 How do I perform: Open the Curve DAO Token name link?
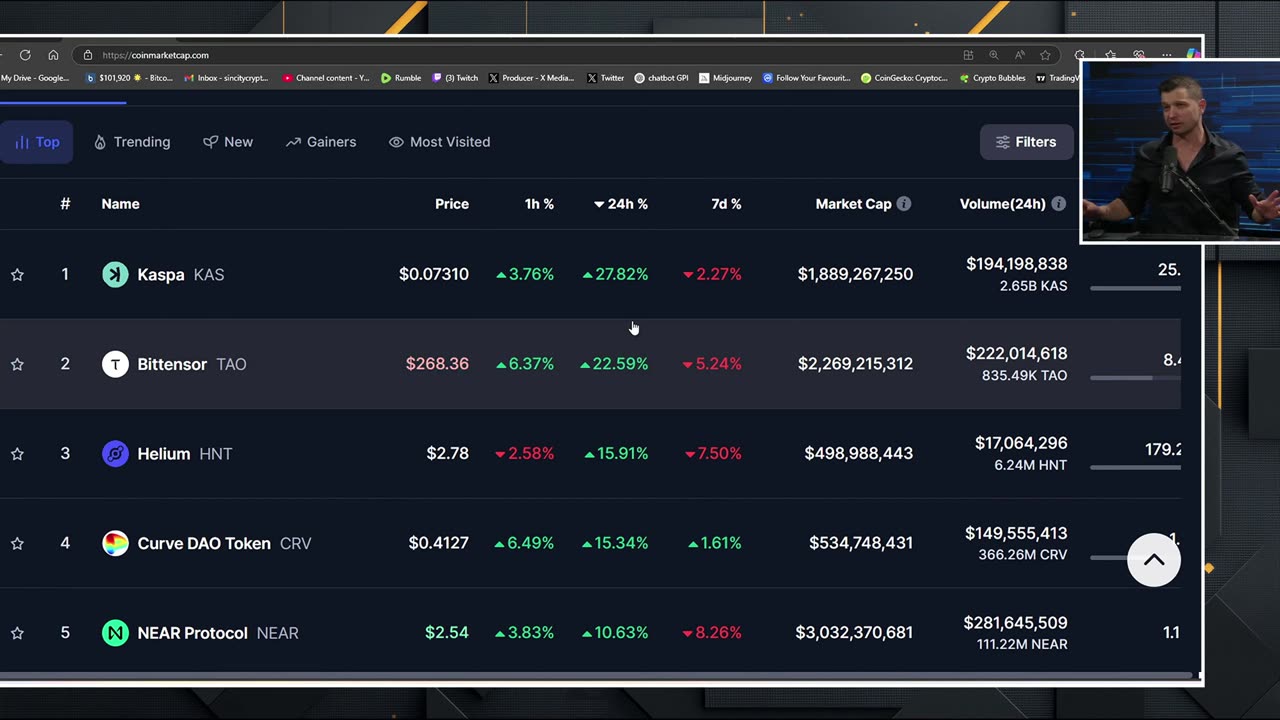pos(204,544)
